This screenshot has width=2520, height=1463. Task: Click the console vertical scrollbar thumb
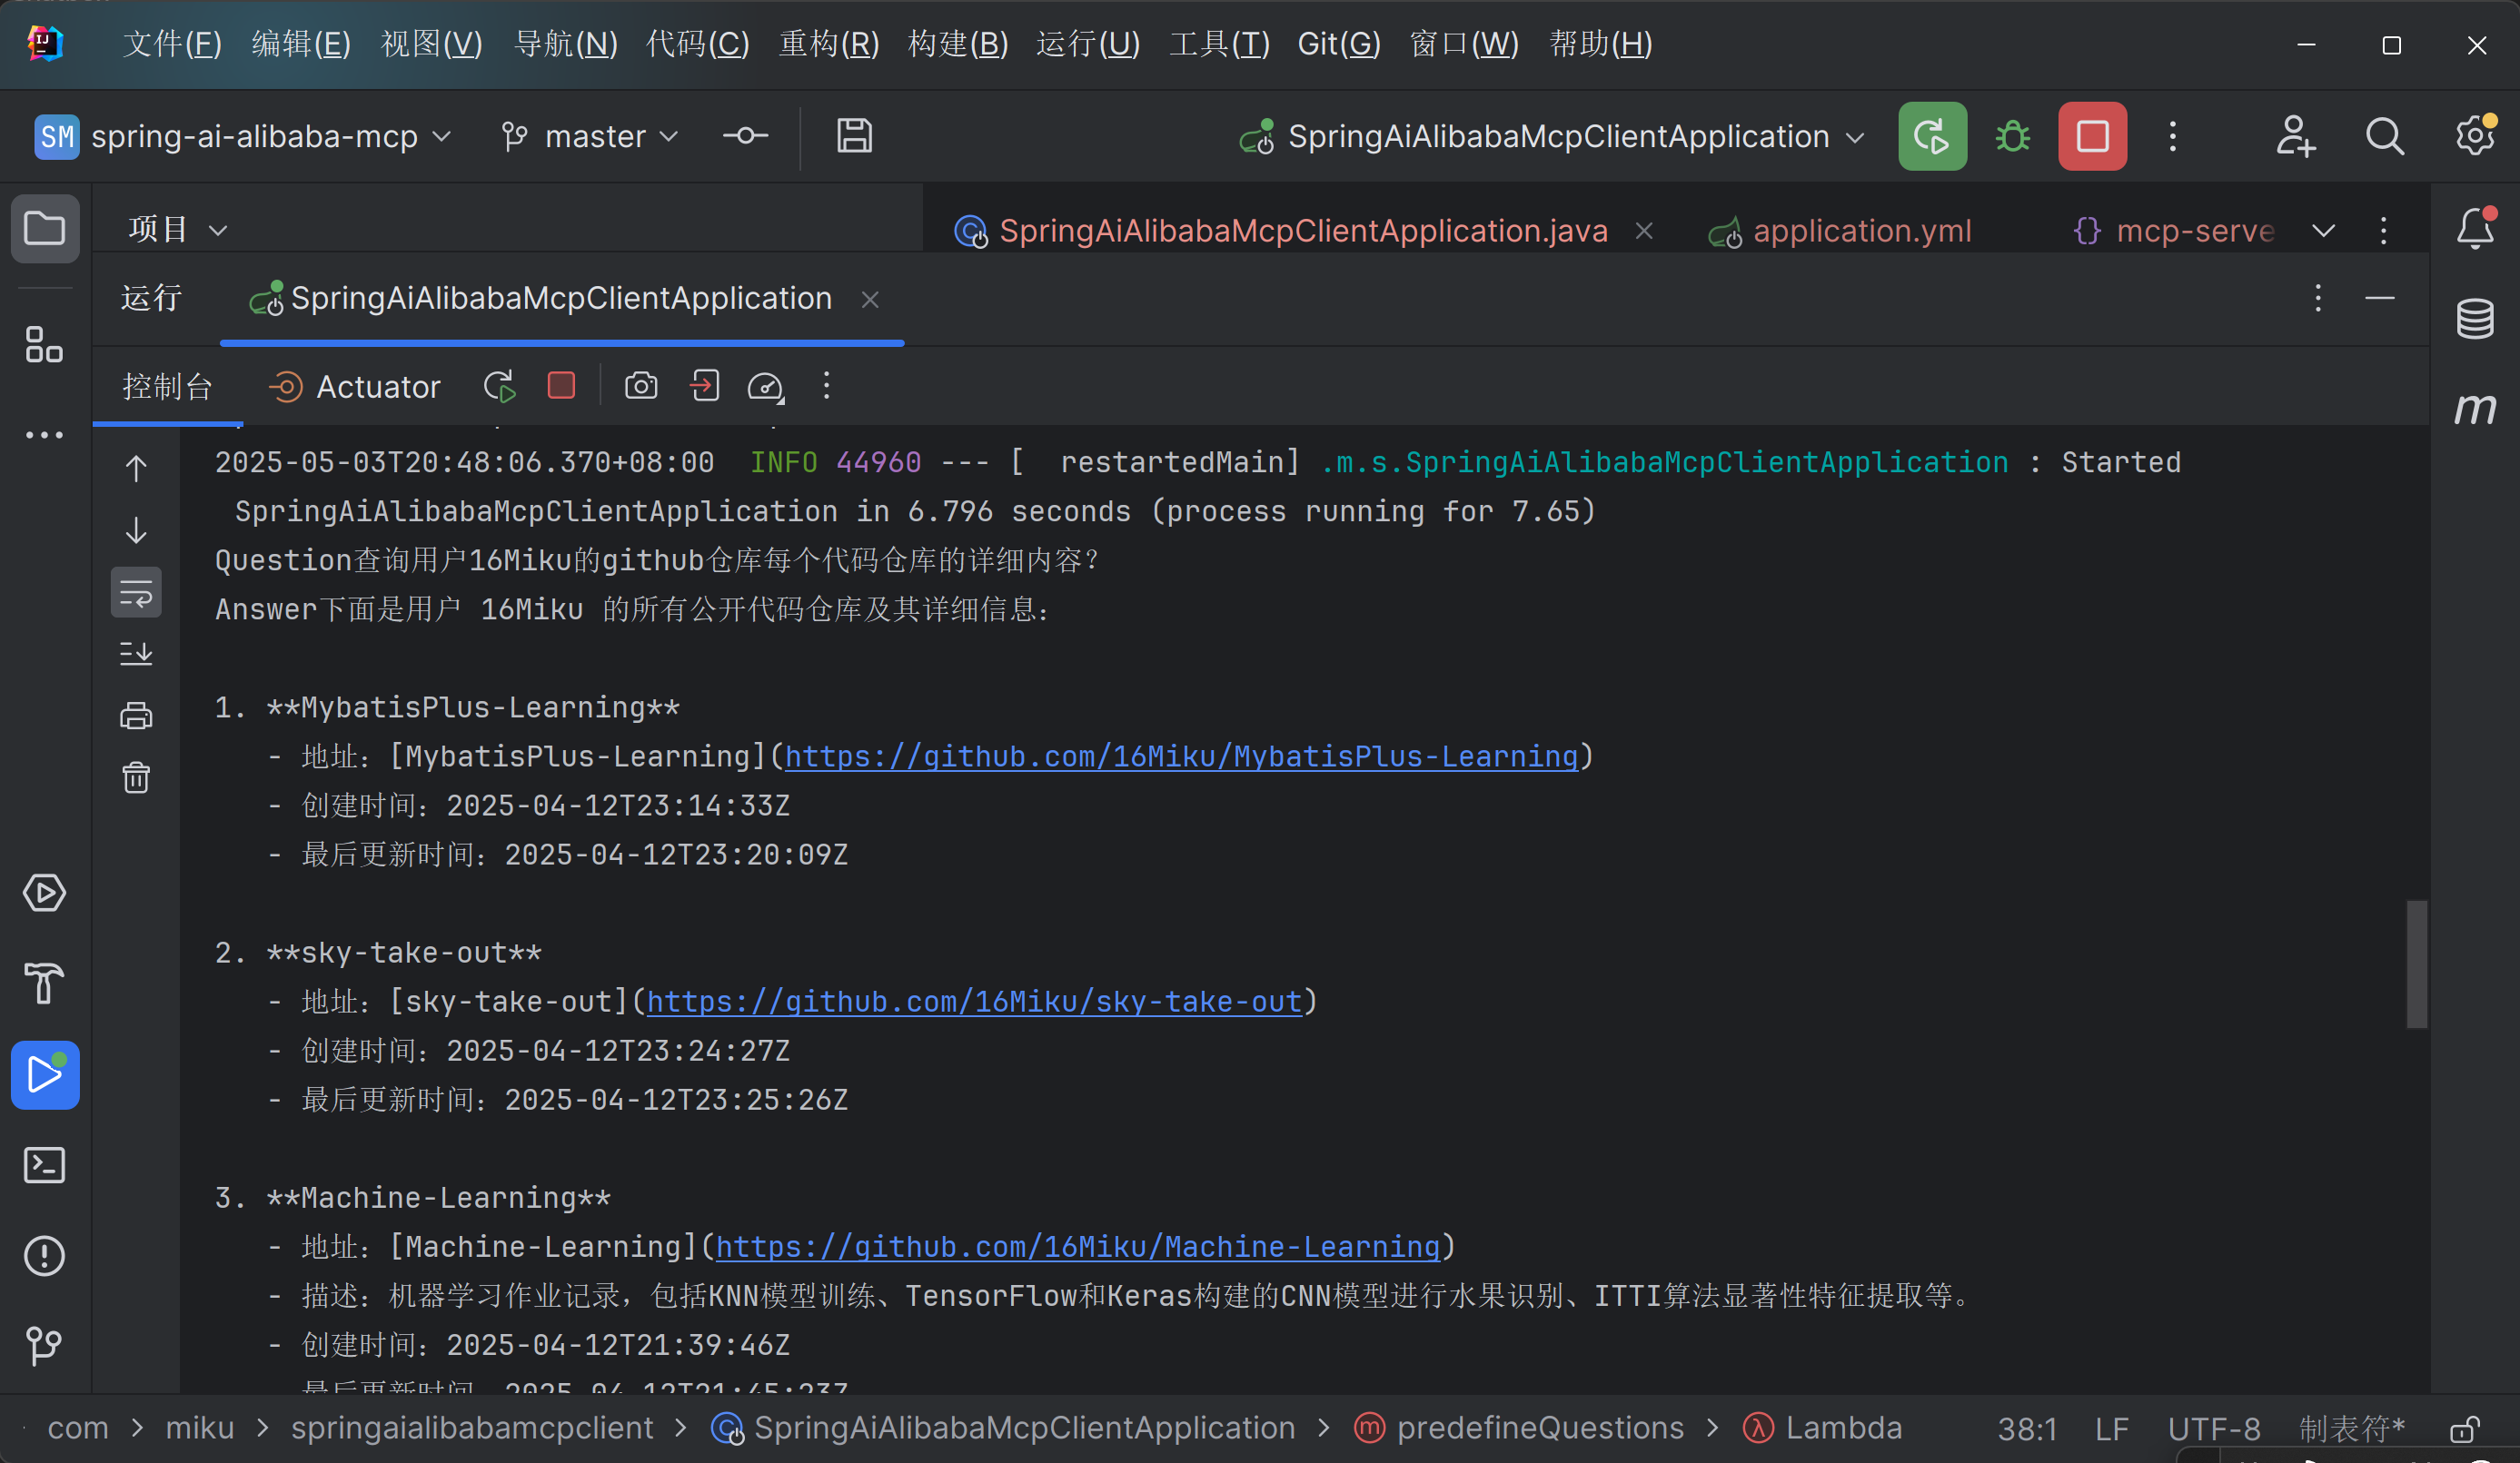coord(2416,964)
